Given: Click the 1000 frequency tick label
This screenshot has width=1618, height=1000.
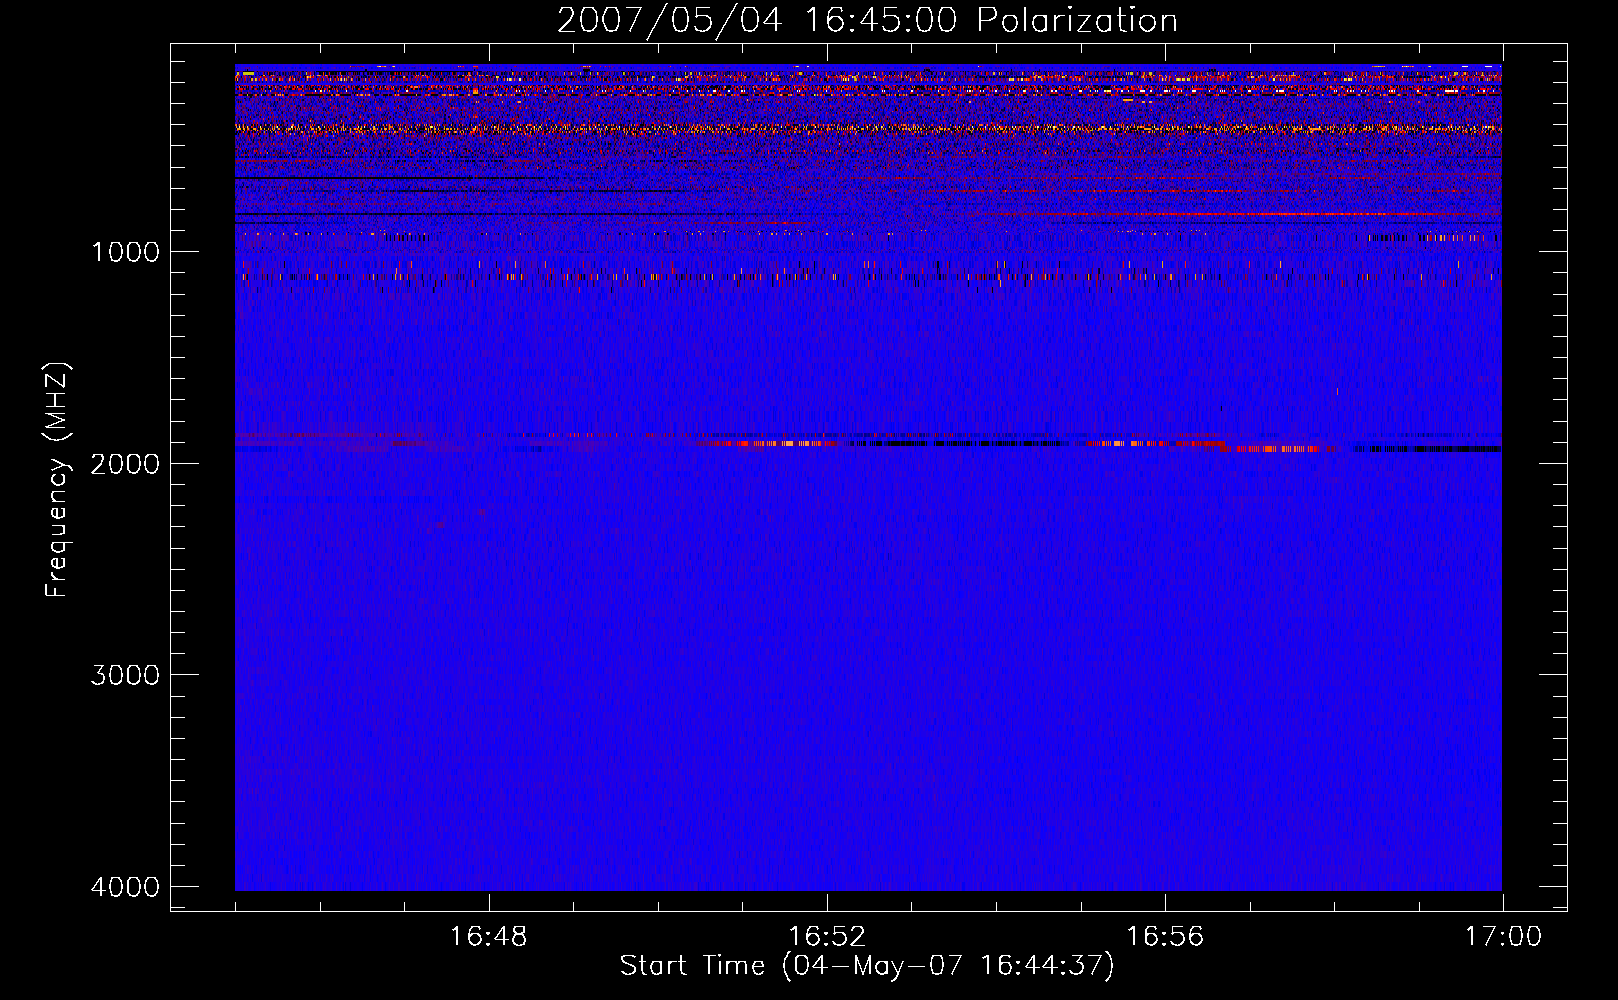Looking at the screenshot, I should point(125,251).
